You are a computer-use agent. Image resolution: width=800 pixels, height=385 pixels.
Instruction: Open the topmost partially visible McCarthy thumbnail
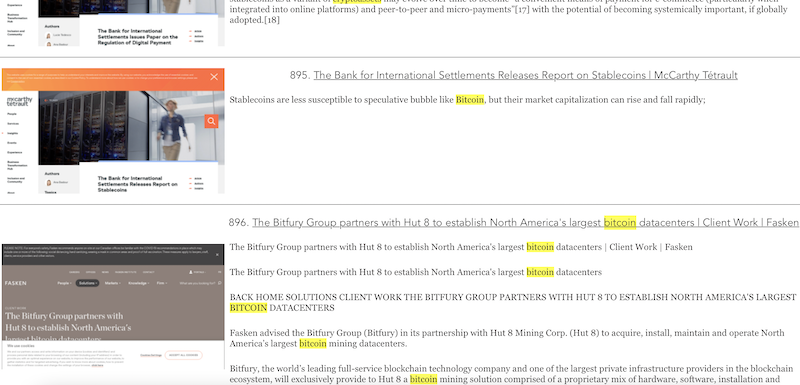112,23
